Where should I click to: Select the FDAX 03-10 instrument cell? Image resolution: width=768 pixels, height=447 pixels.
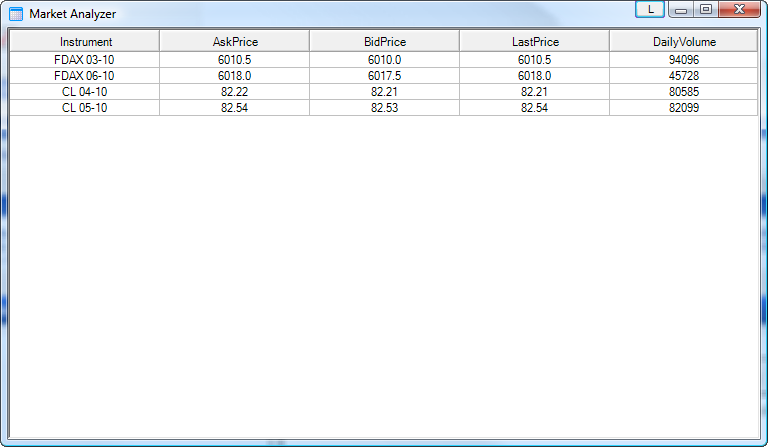point(84,60)
